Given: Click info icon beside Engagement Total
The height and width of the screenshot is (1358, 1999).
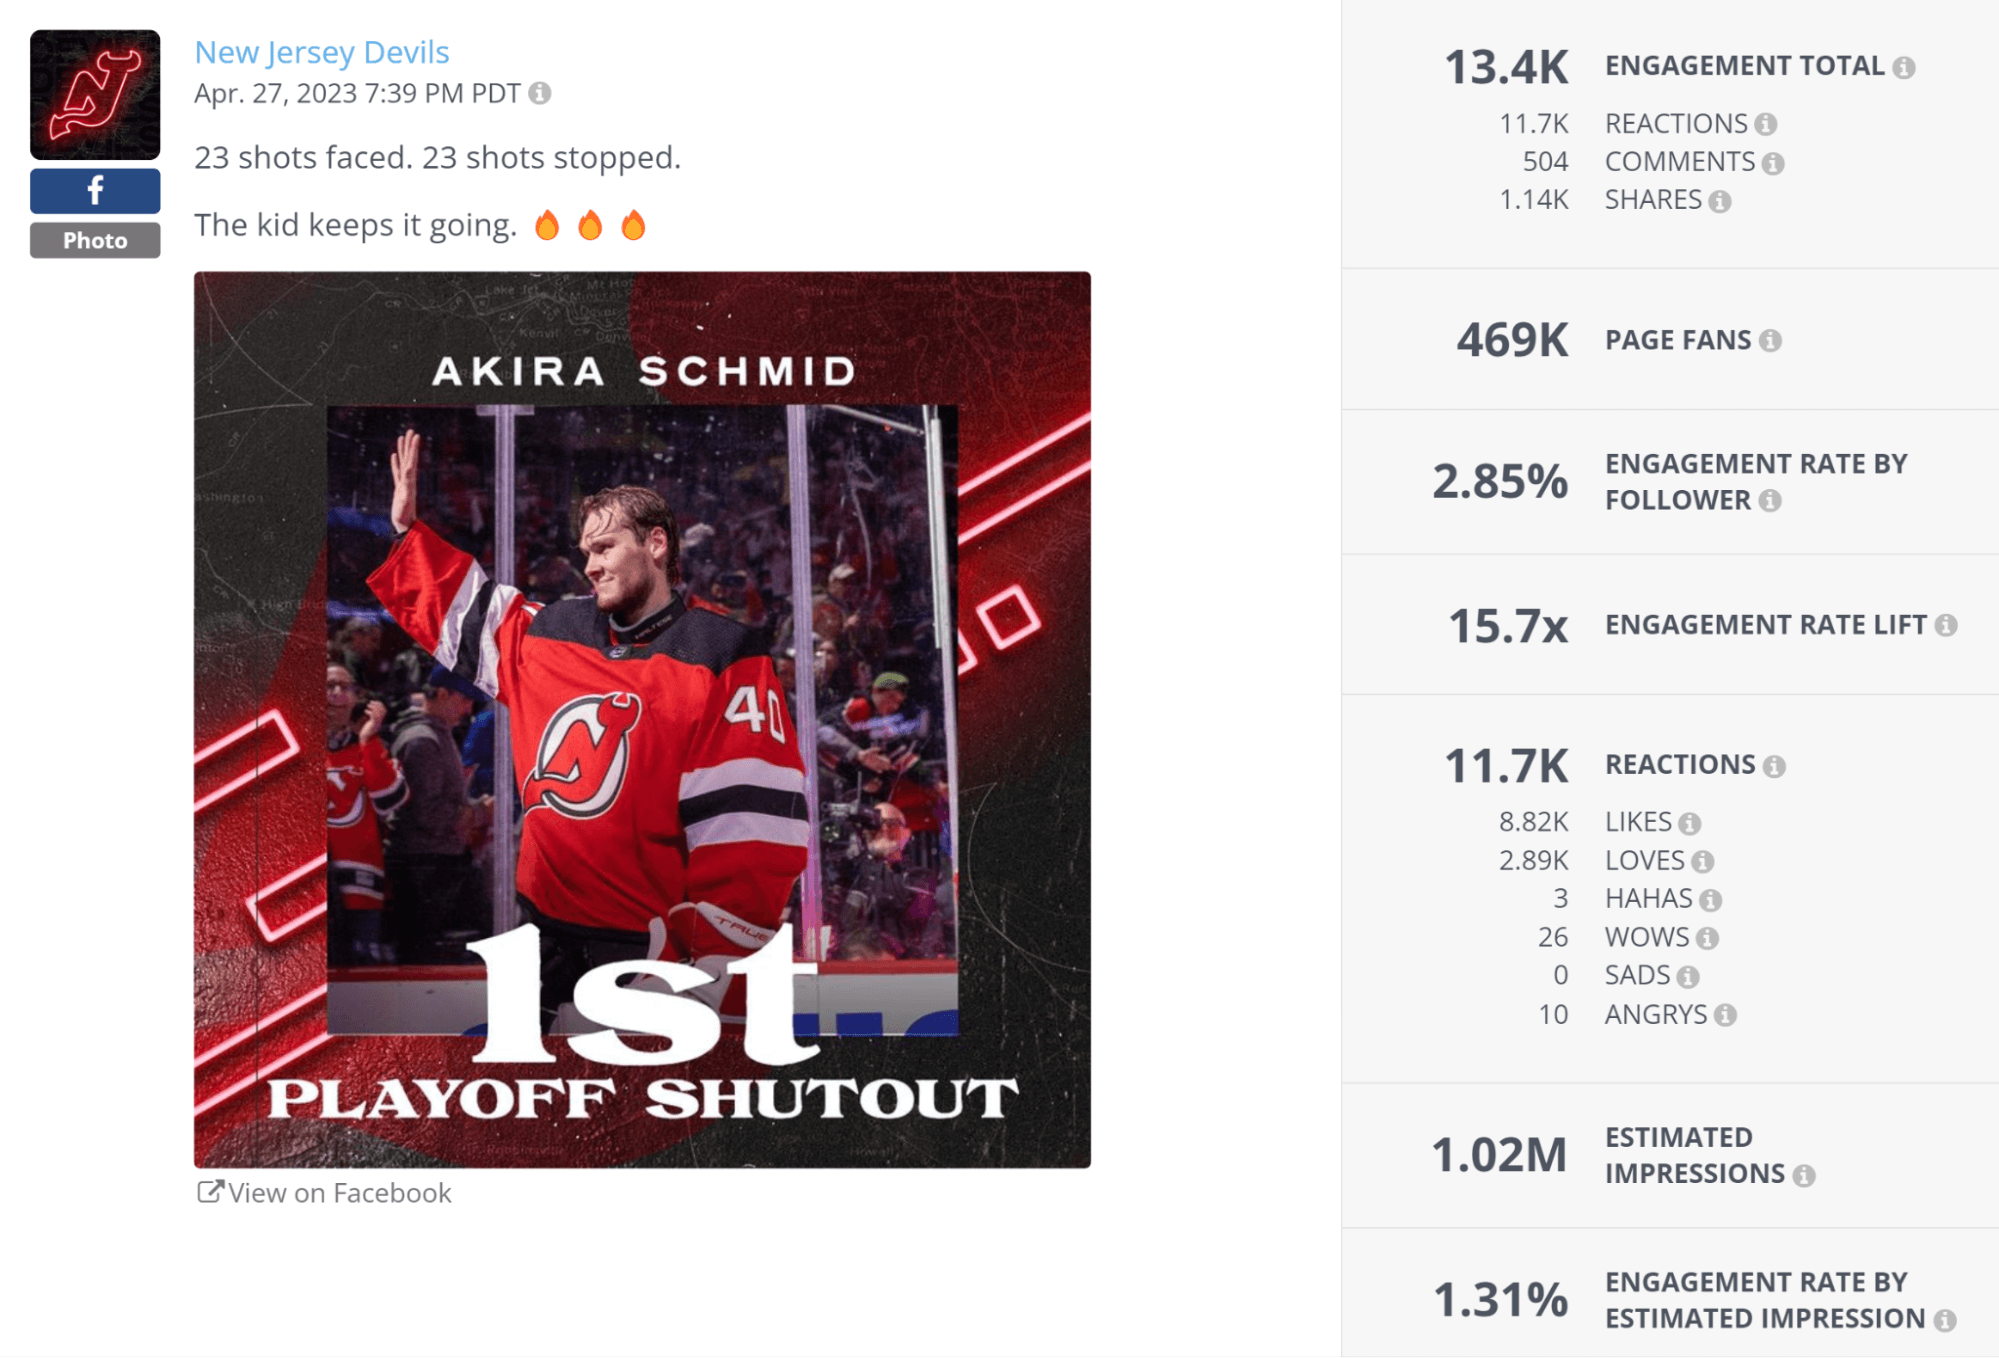Looking at the screenshot, I should pyautogui.click(x=1904, y=67).
